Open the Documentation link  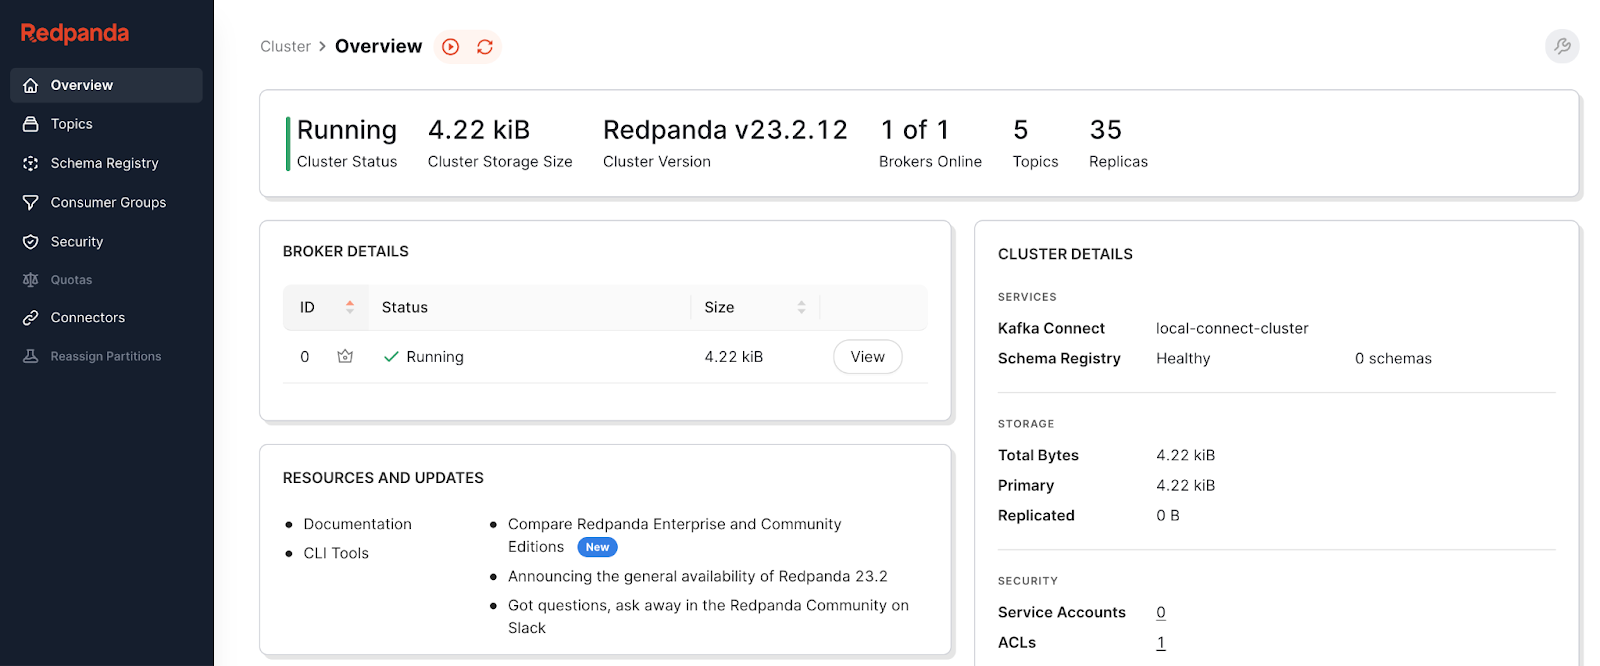357,524
